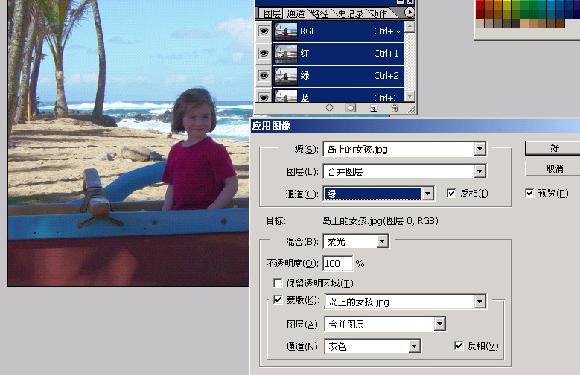Toggle visibility of the green channel
This screenshot has height=375, width=580.
point(264,76)
